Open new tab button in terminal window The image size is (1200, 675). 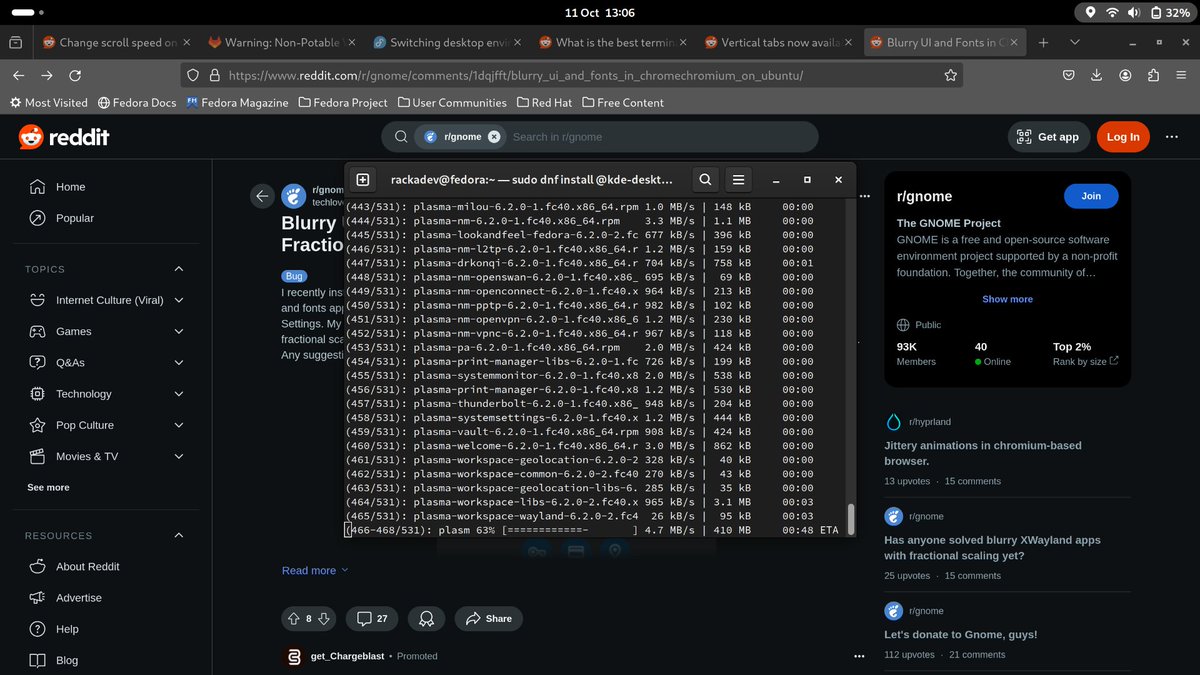[x=363, y=180]
